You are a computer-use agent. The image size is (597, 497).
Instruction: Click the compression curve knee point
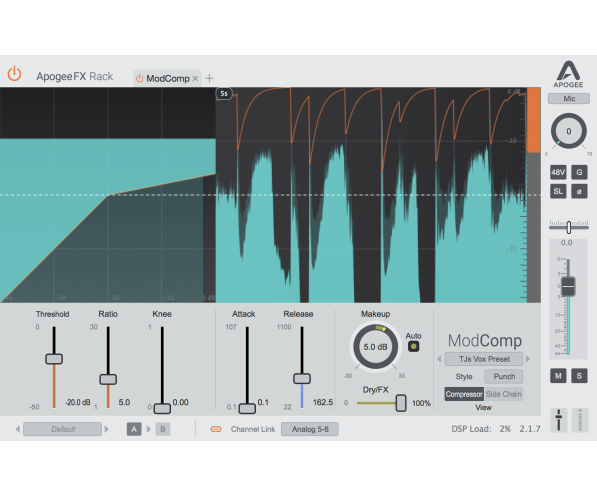(108, 195)
